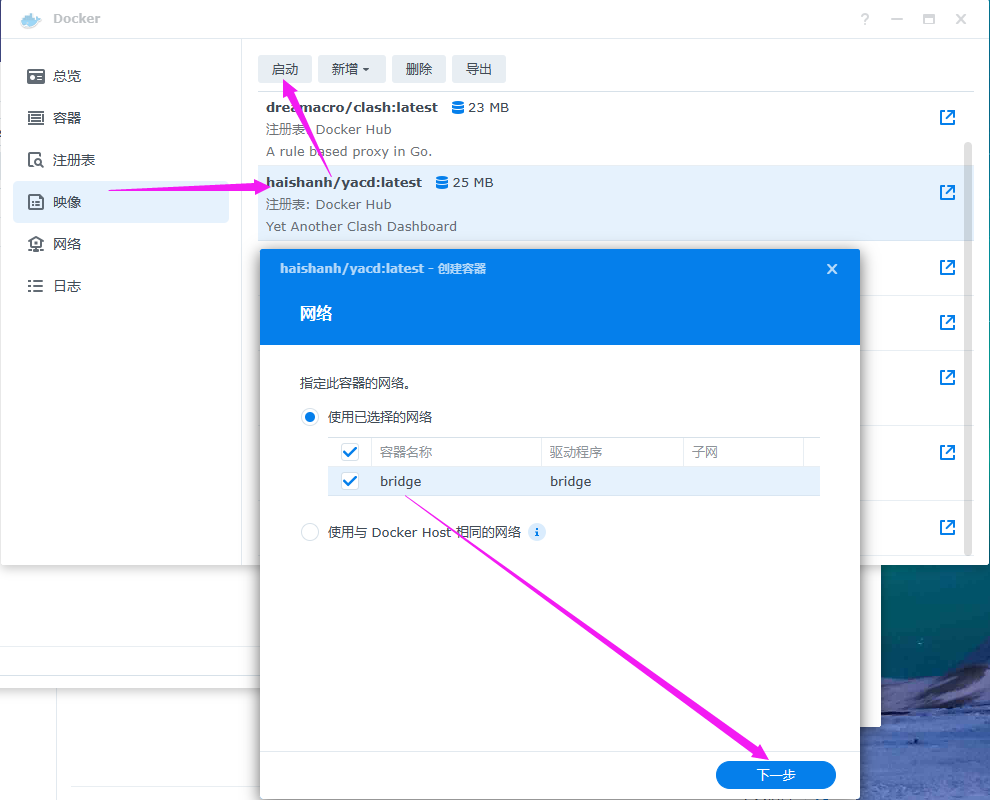990x800 pixels.
Task: Open the 新增 add dropdown
Action: [x=352, y=69]
